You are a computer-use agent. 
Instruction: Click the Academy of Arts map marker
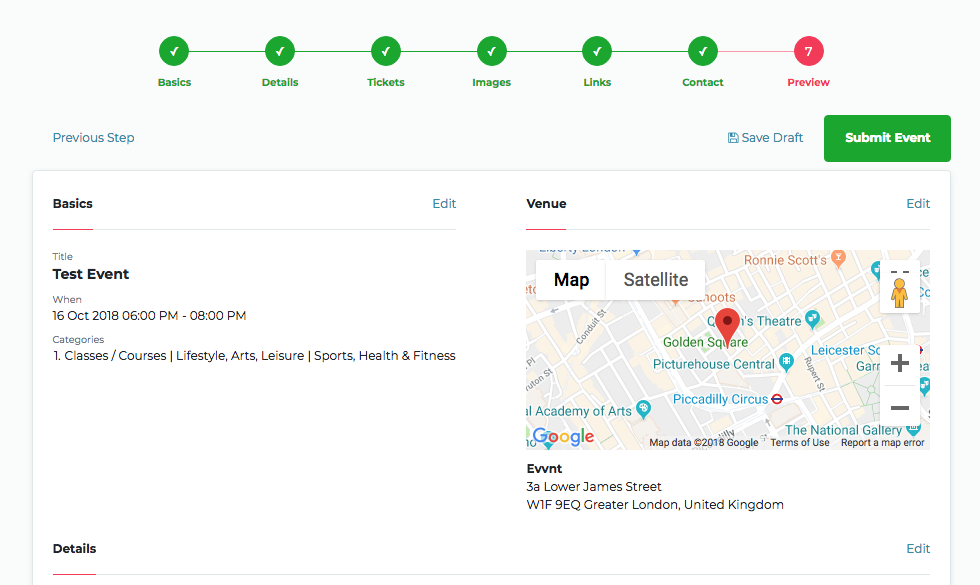[x=643, y=409]
